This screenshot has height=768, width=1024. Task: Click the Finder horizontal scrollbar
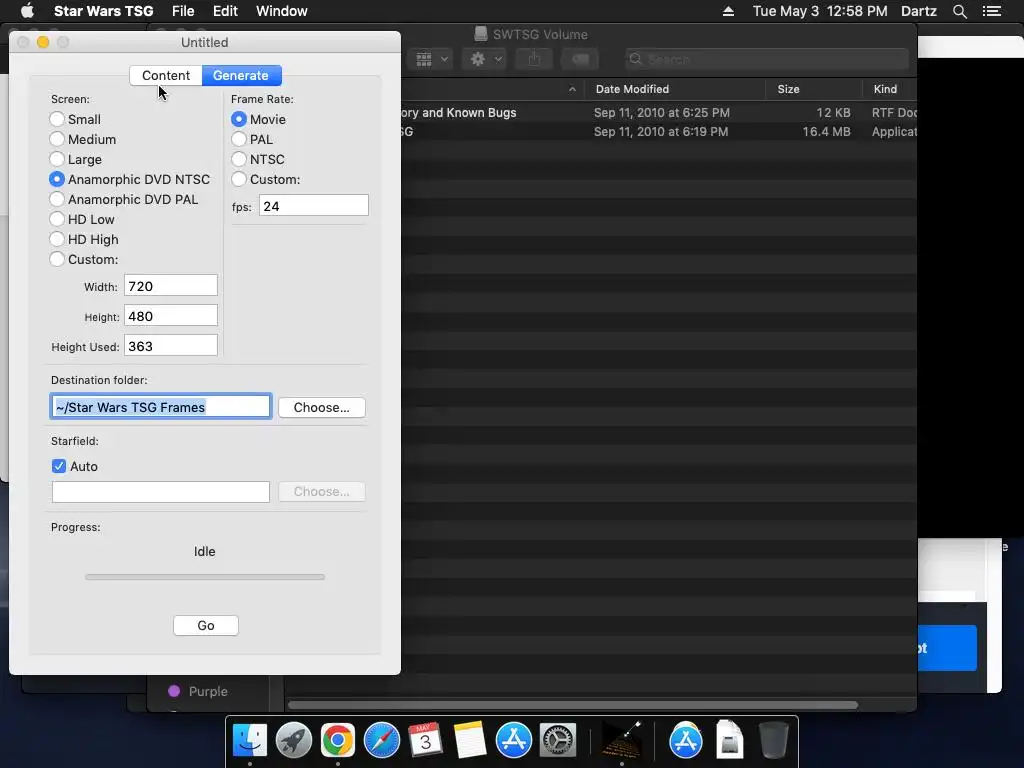573,705
